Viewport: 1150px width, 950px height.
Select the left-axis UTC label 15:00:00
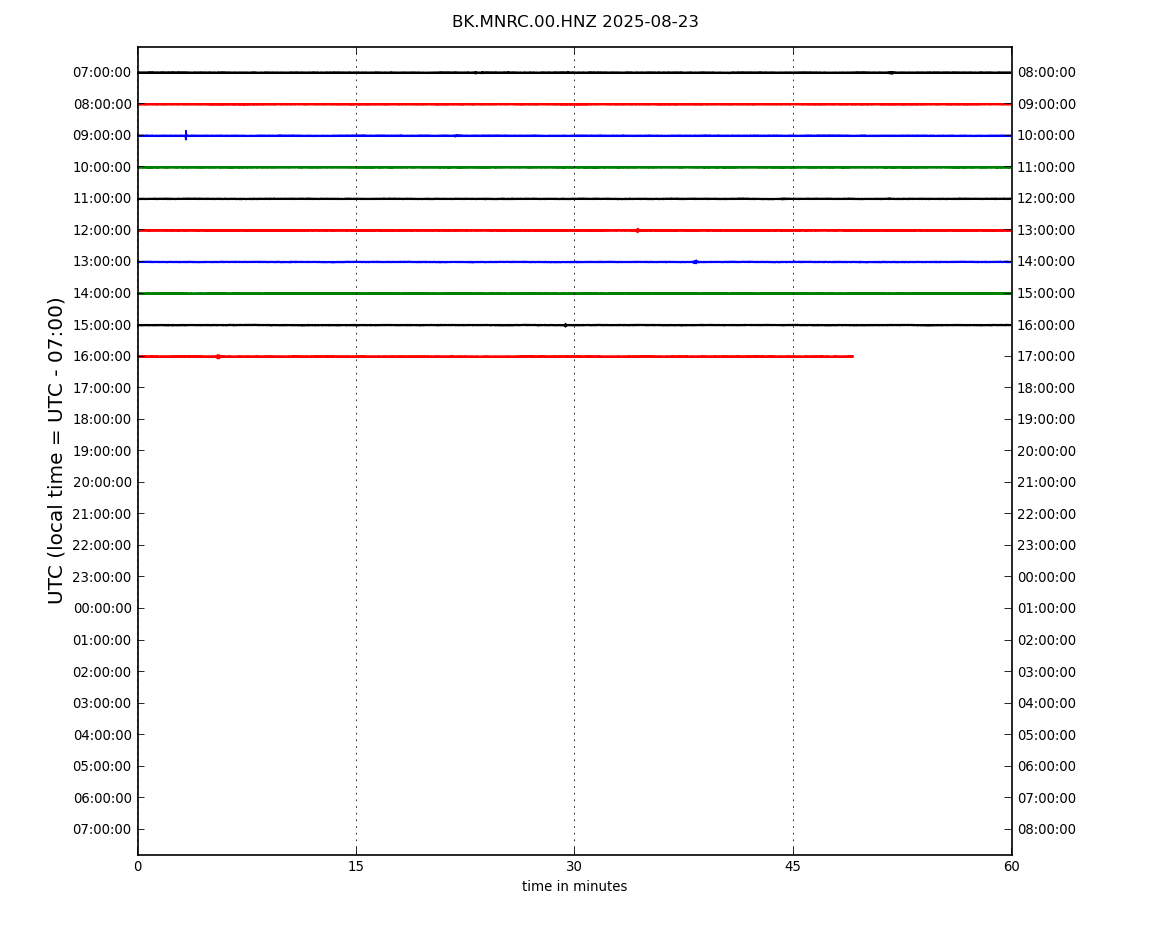(102, 325)
